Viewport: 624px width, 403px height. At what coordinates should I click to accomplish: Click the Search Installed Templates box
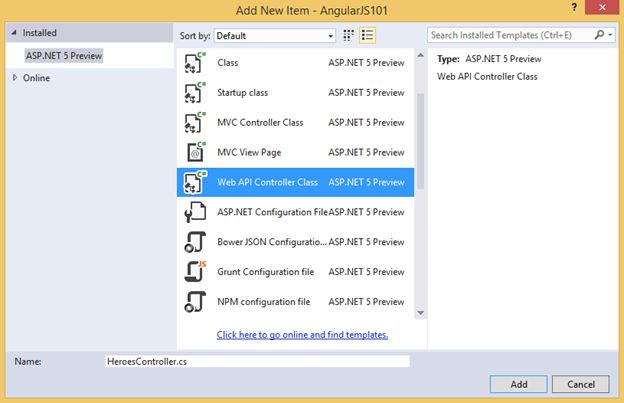[510, 35]
